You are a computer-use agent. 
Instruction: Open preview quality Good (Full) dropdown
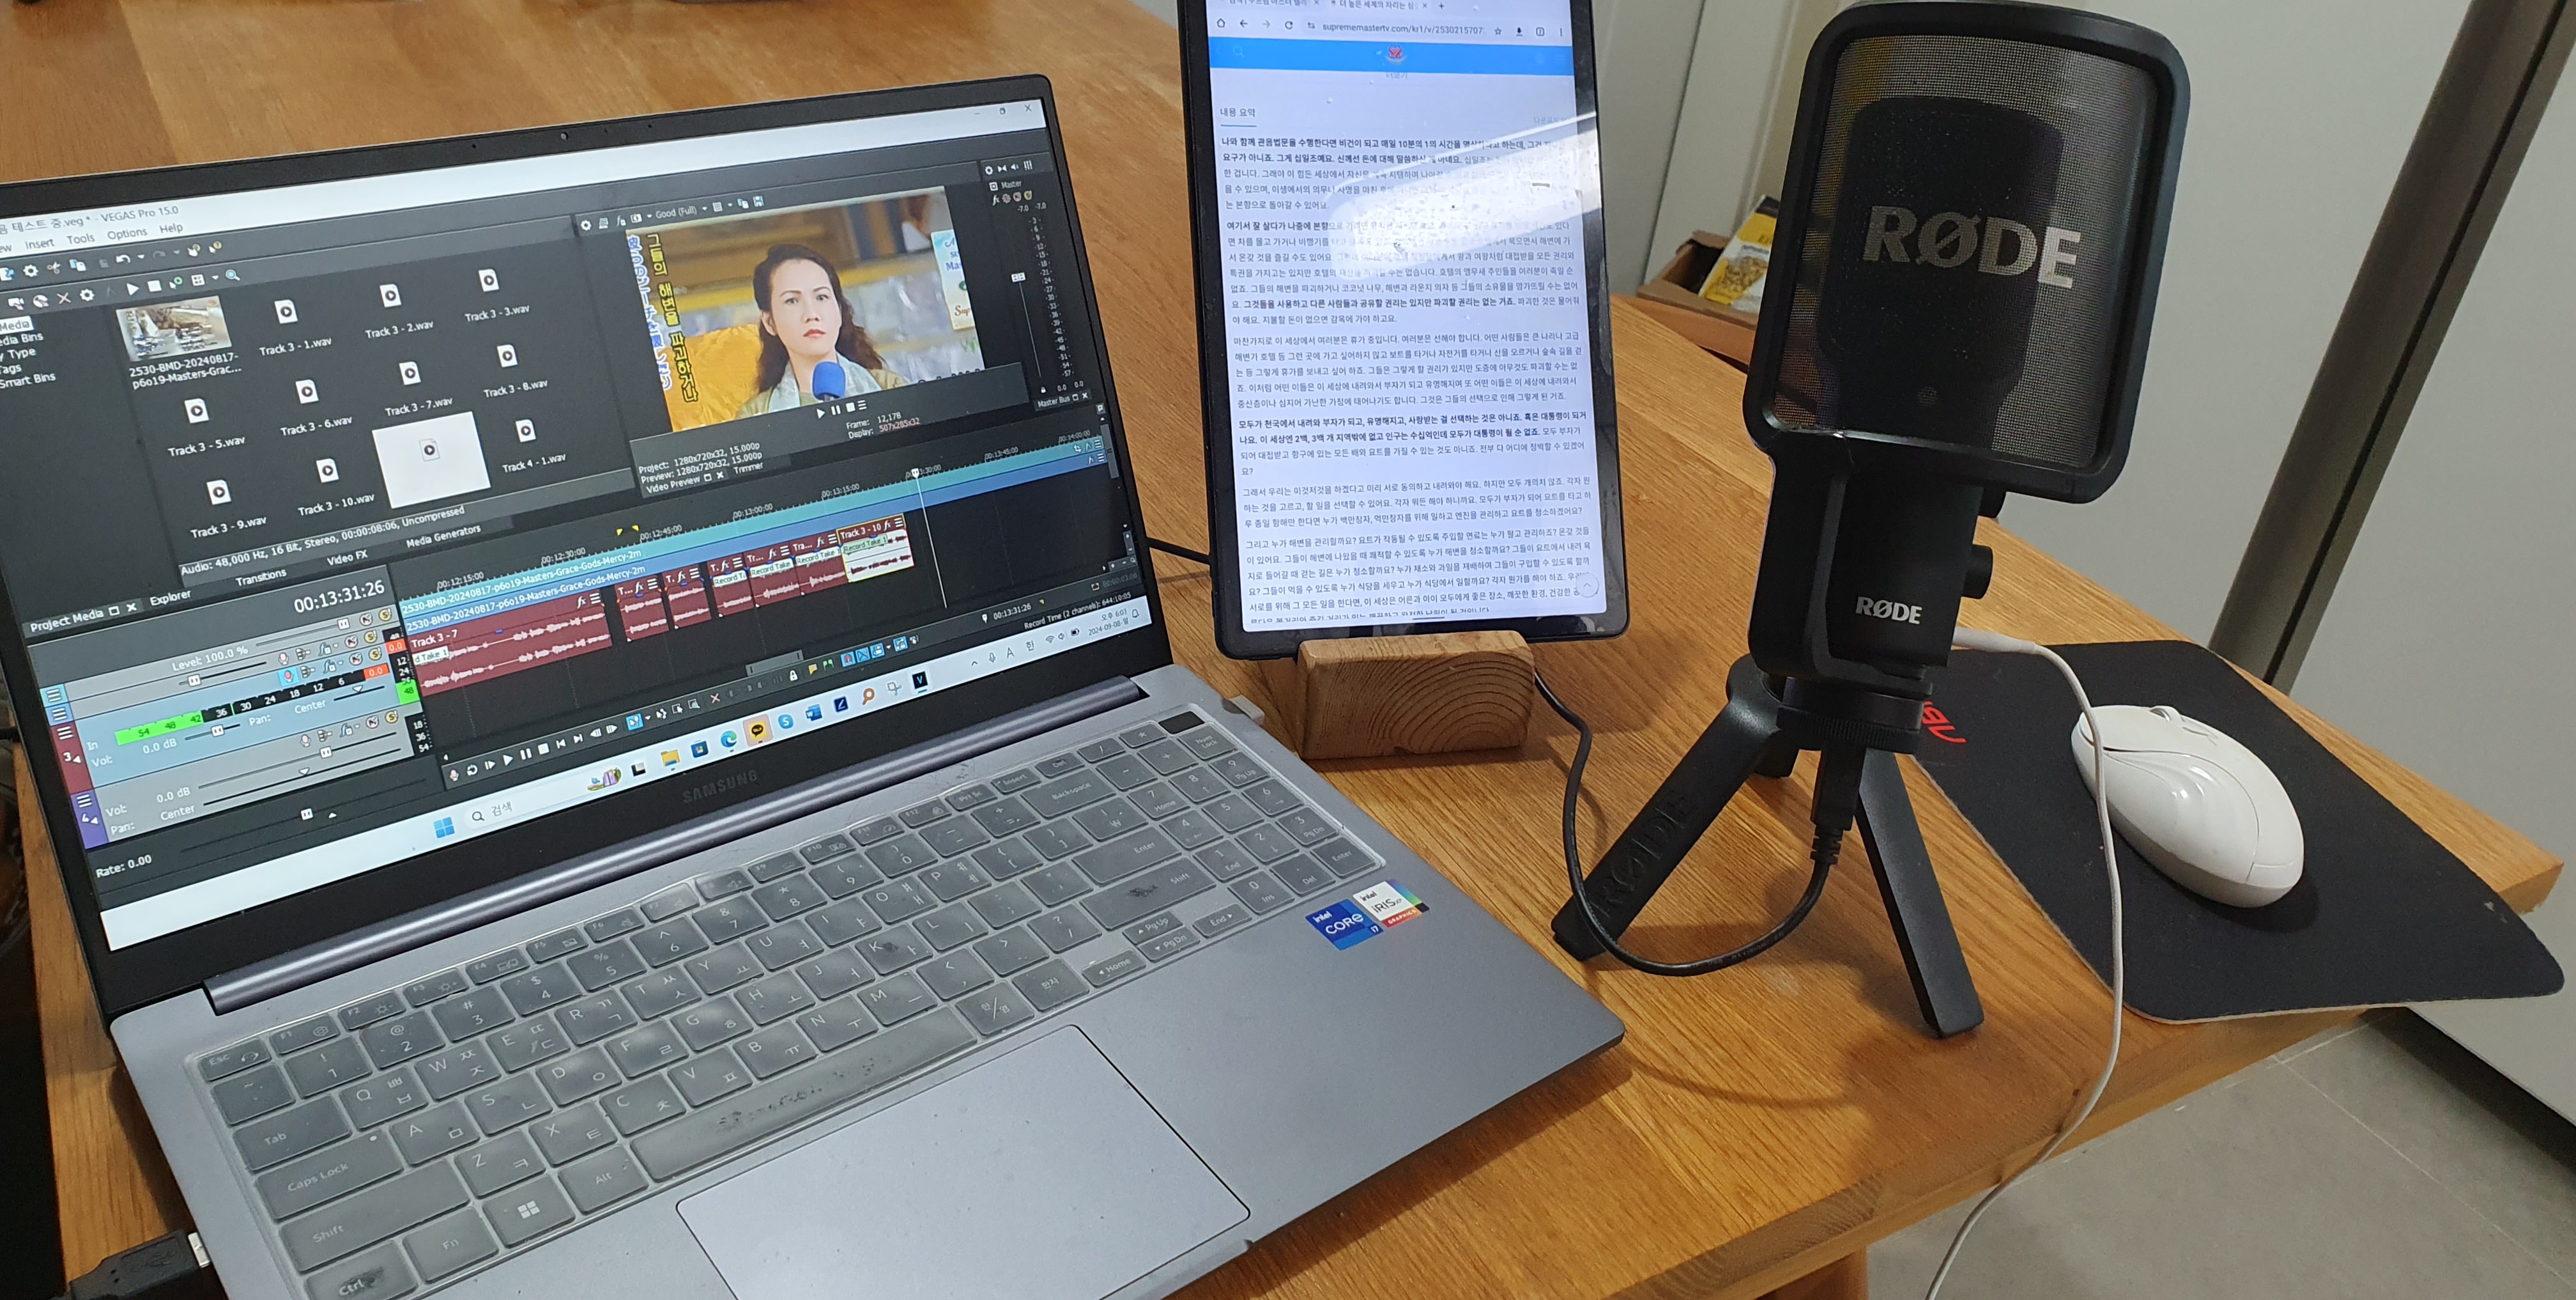(x=678, y=212)
